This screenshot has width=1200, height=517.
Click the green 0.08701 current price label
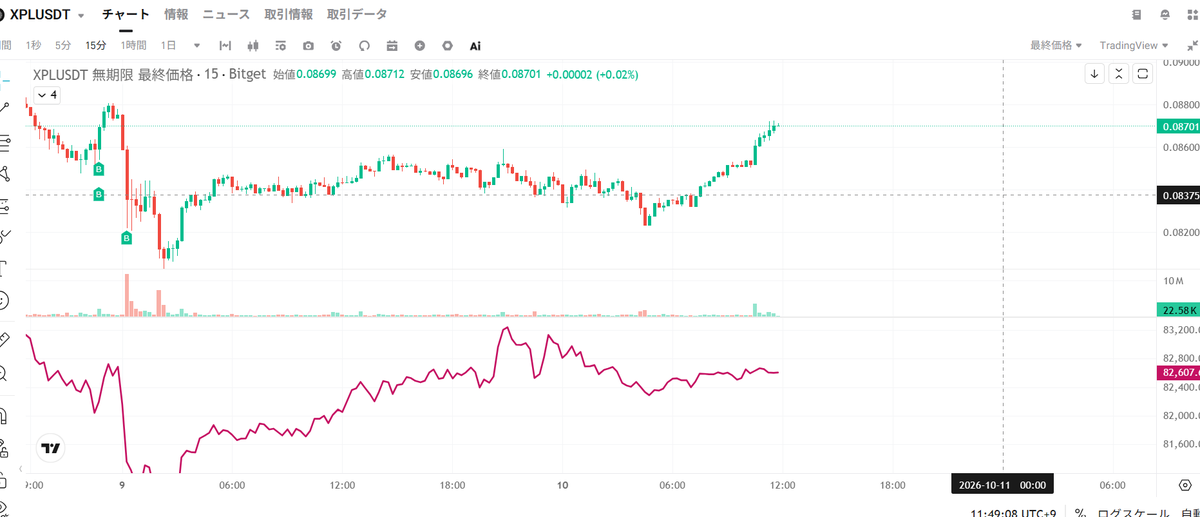(x=1176, y=127)
